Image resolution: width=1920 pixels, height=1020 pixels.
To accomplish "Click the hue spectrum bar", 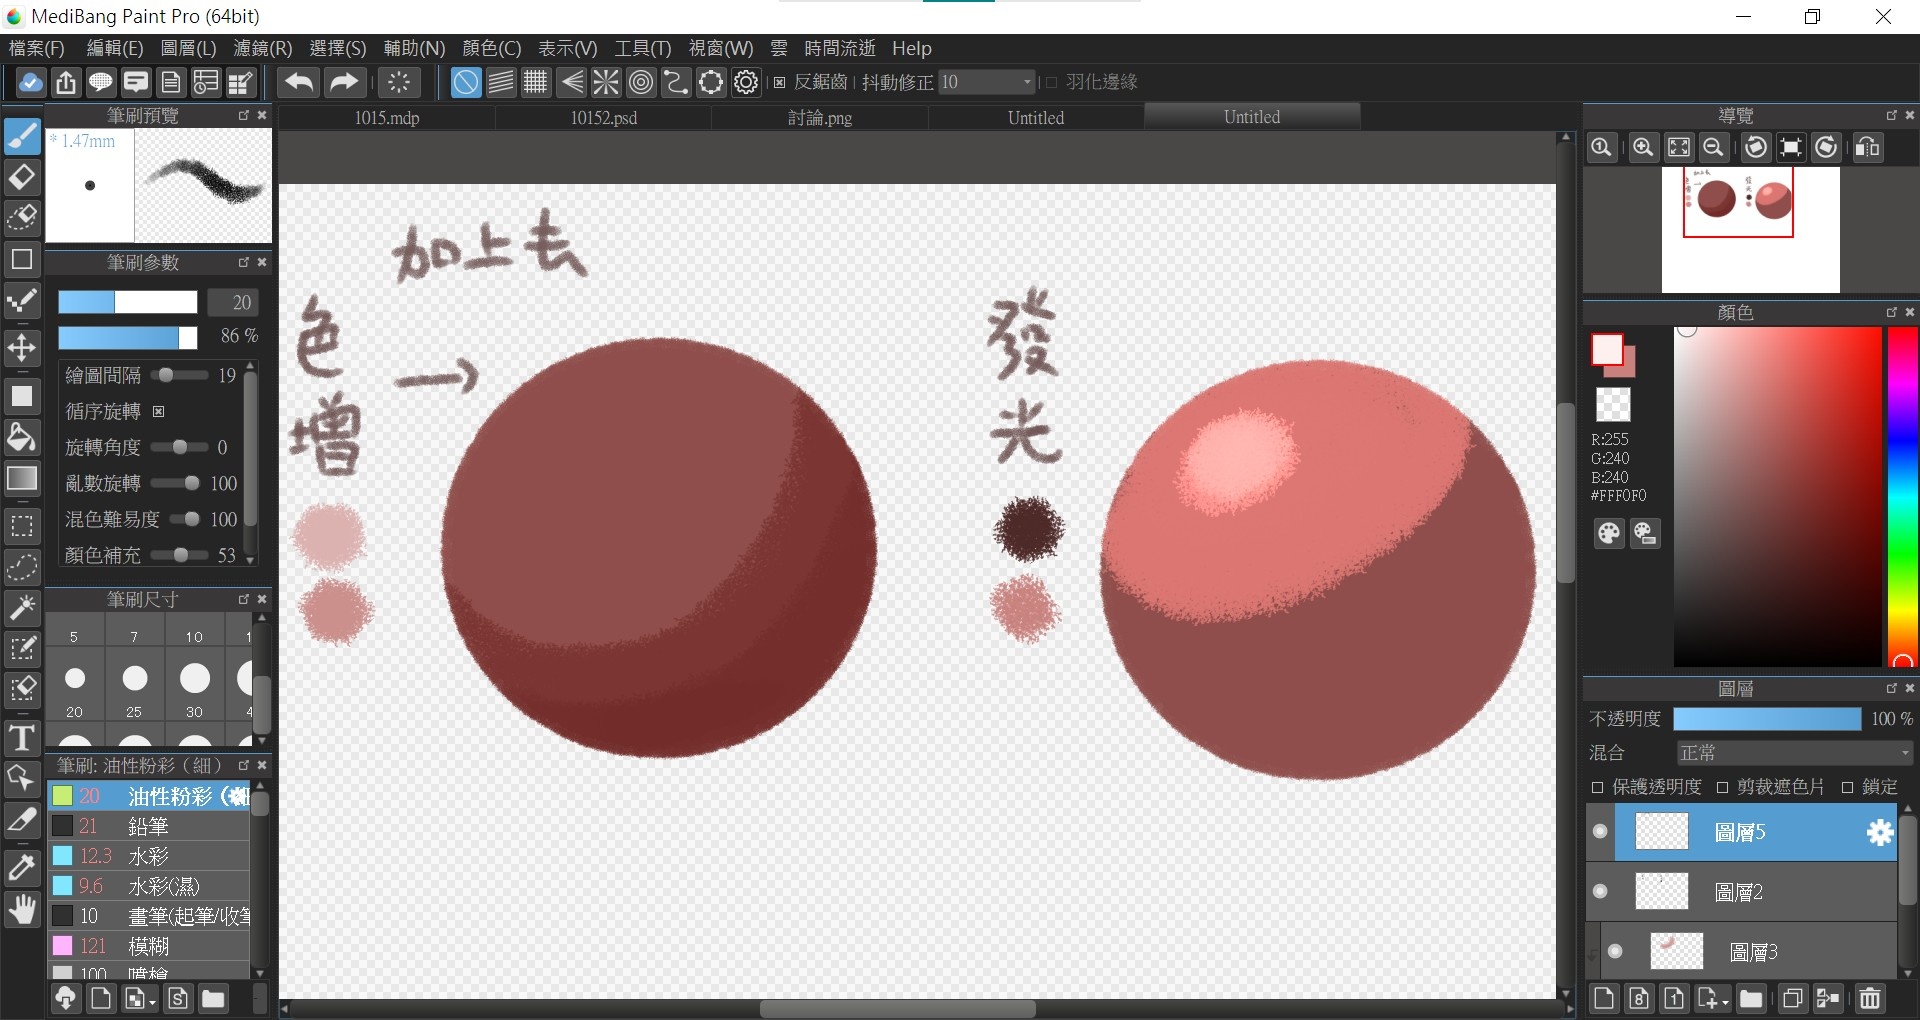I will click(x=1903, y=496).
